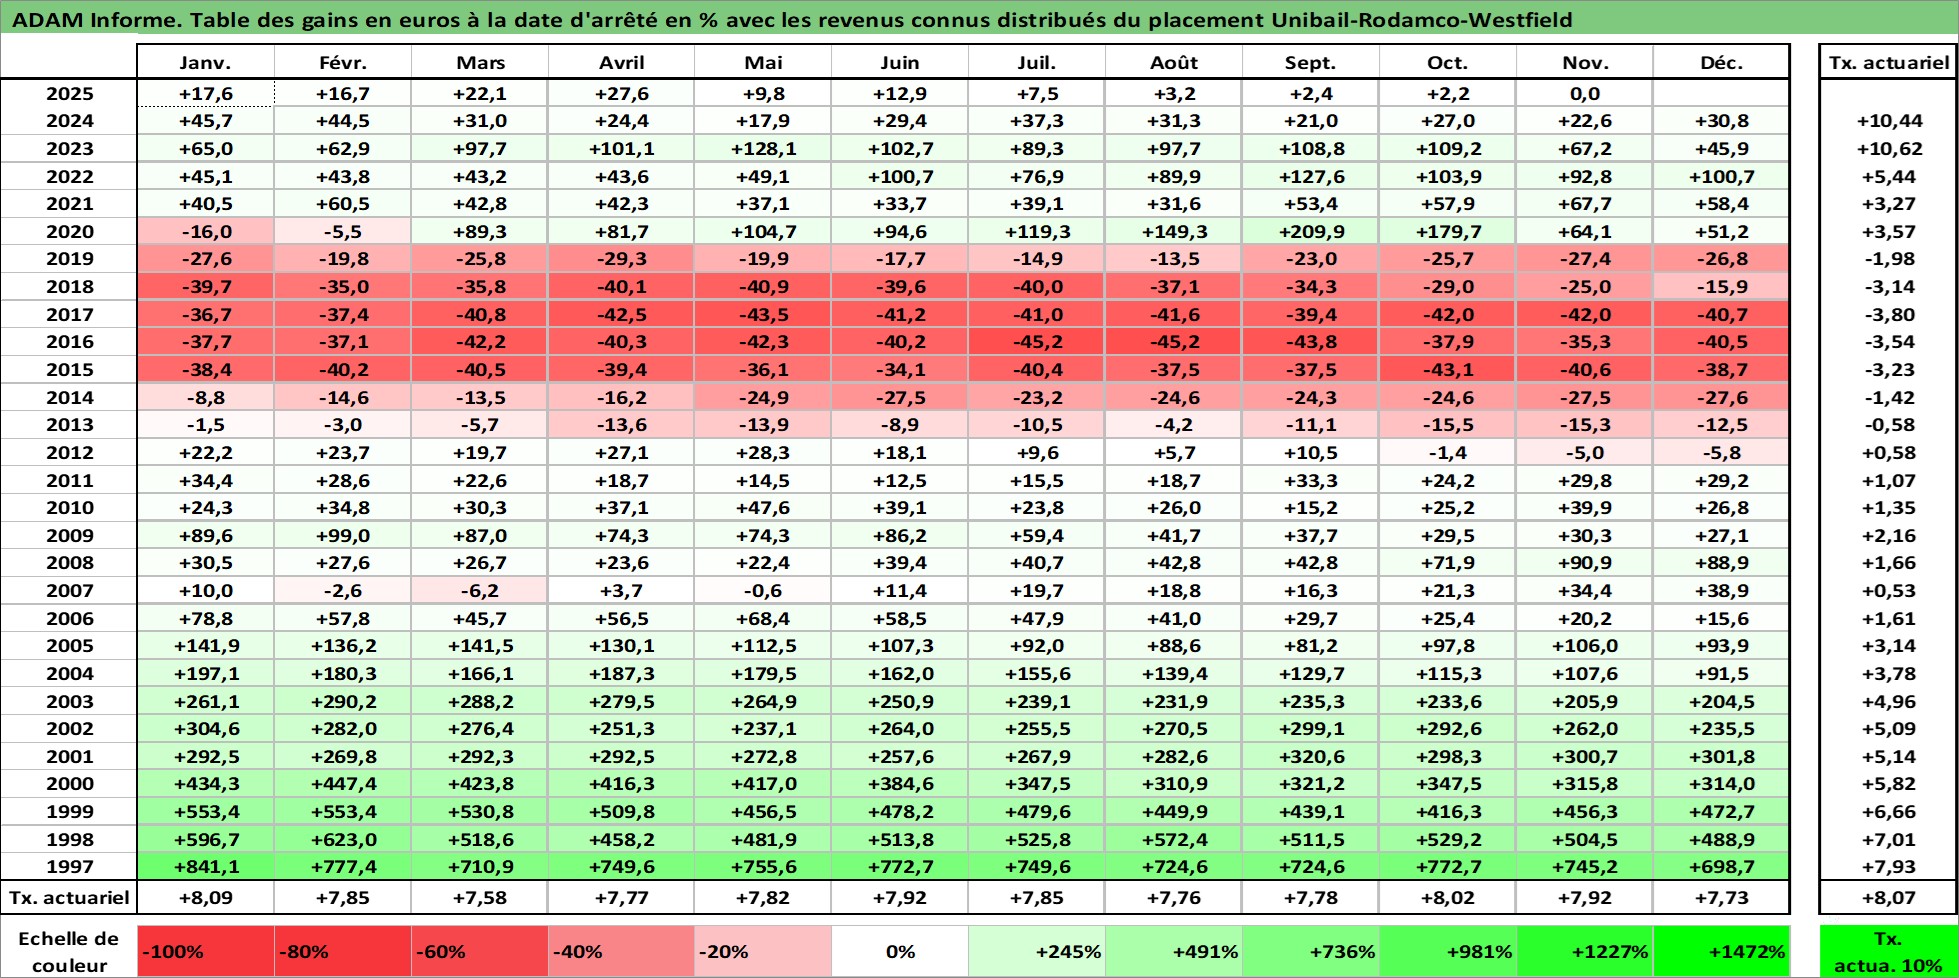This screenshot has height=978, width=1959.
Task: Click the 2020 row label
Action: click(69, 231)
